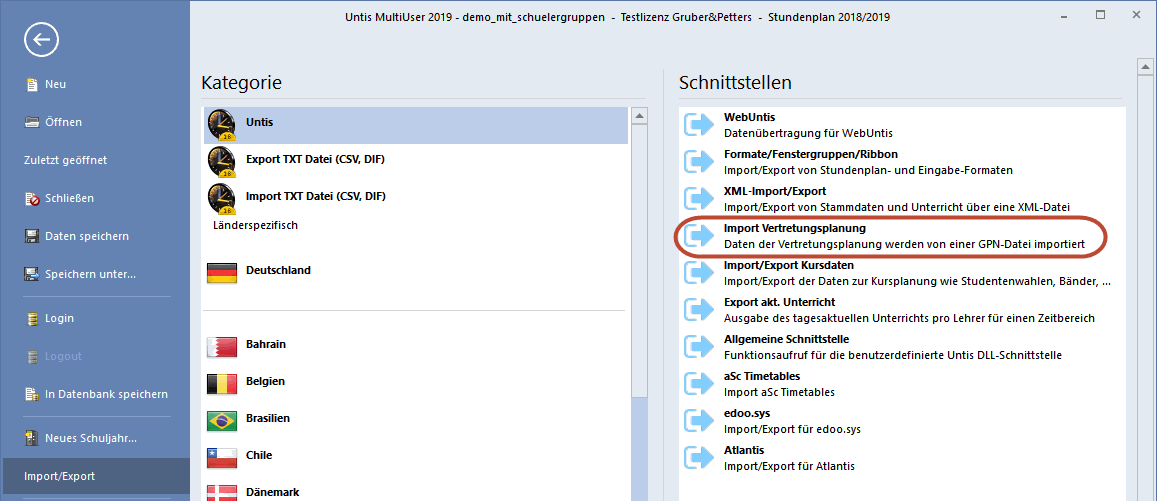The height and width of the screenshot is (501, 1157).
Task: Click the Kategorie list scrollbar thumb
Action: pyautogui.click(x=640, y=262)
